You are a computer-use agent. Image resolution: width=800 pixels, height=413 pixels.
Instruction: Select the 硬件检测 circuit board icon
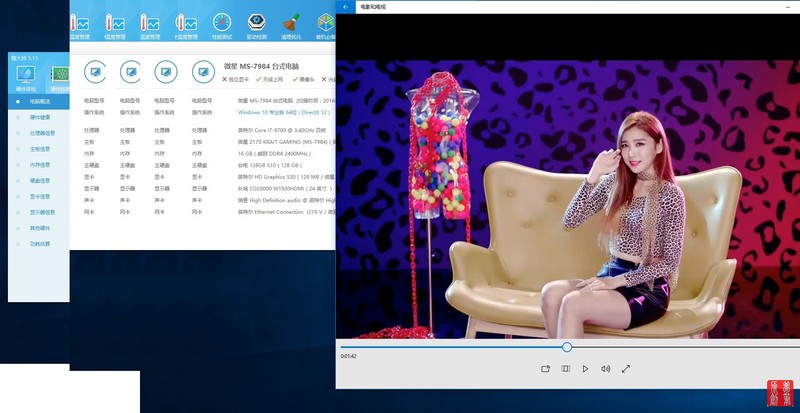60,78
